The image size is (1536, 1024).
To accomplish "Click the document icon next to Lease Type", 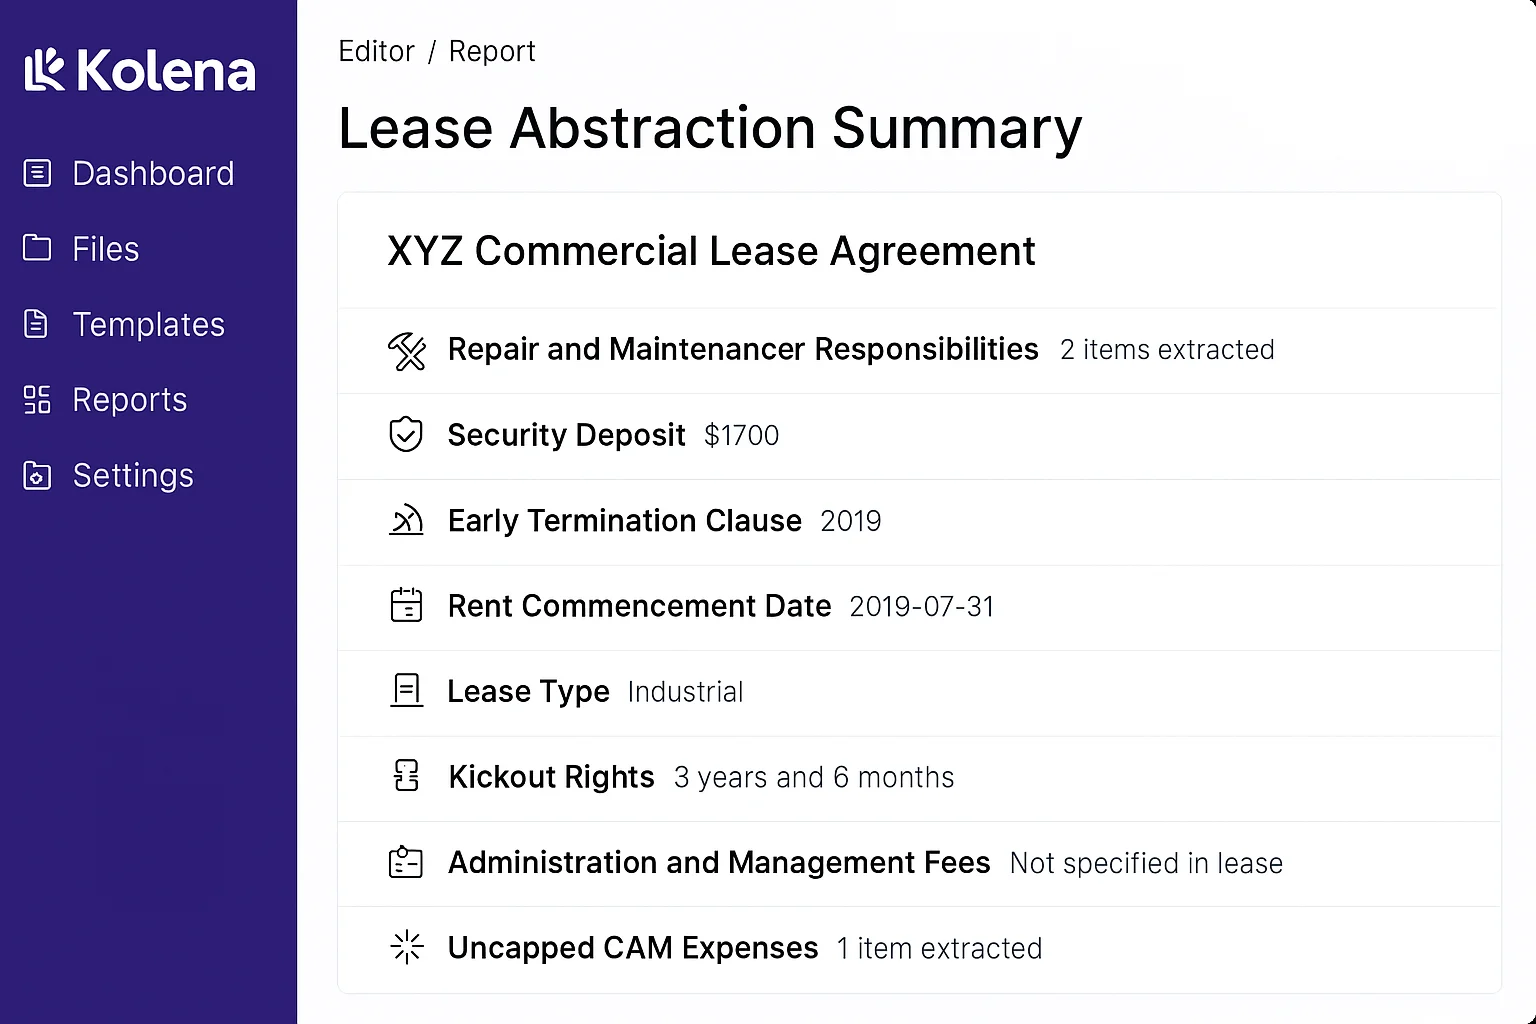I will pyautogui.click(x=406, y=690).
